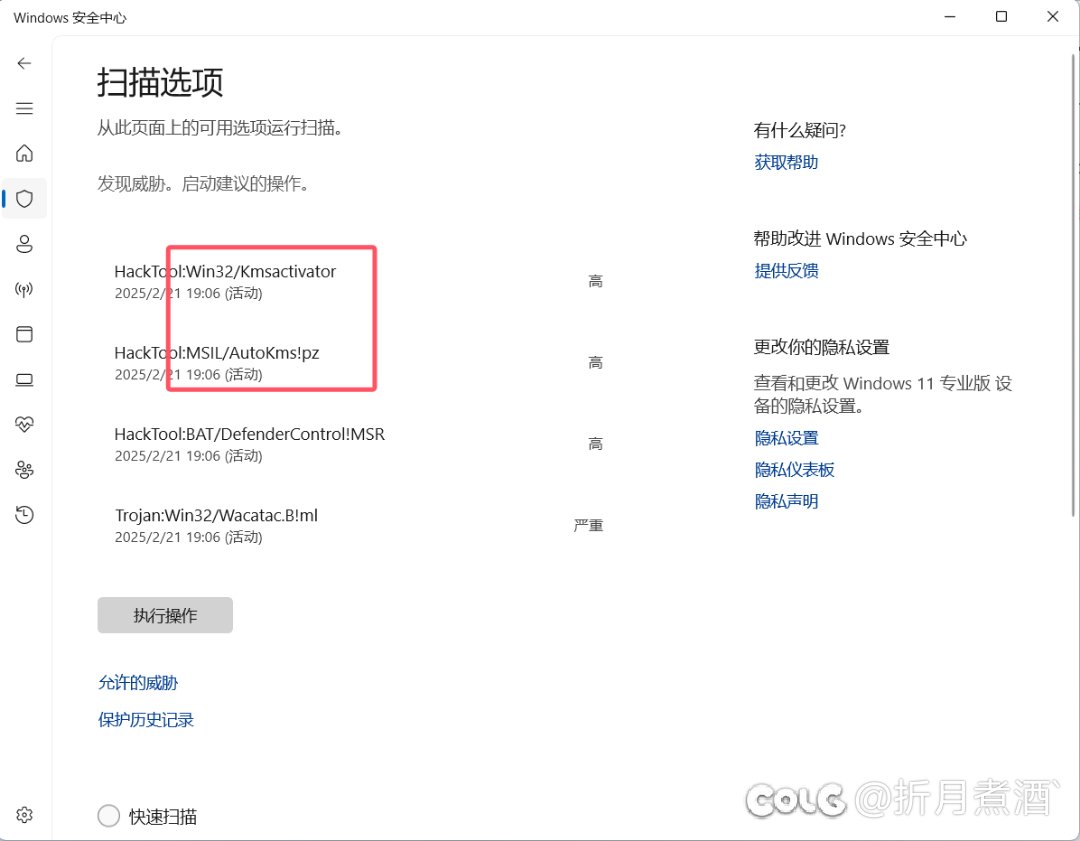Open Protection history clock icon

pos(24,515)
